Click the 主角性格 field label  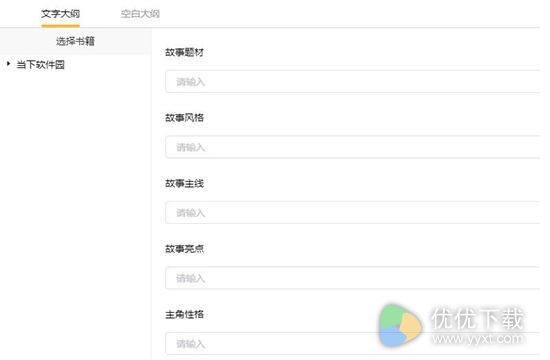pos(185,314)
